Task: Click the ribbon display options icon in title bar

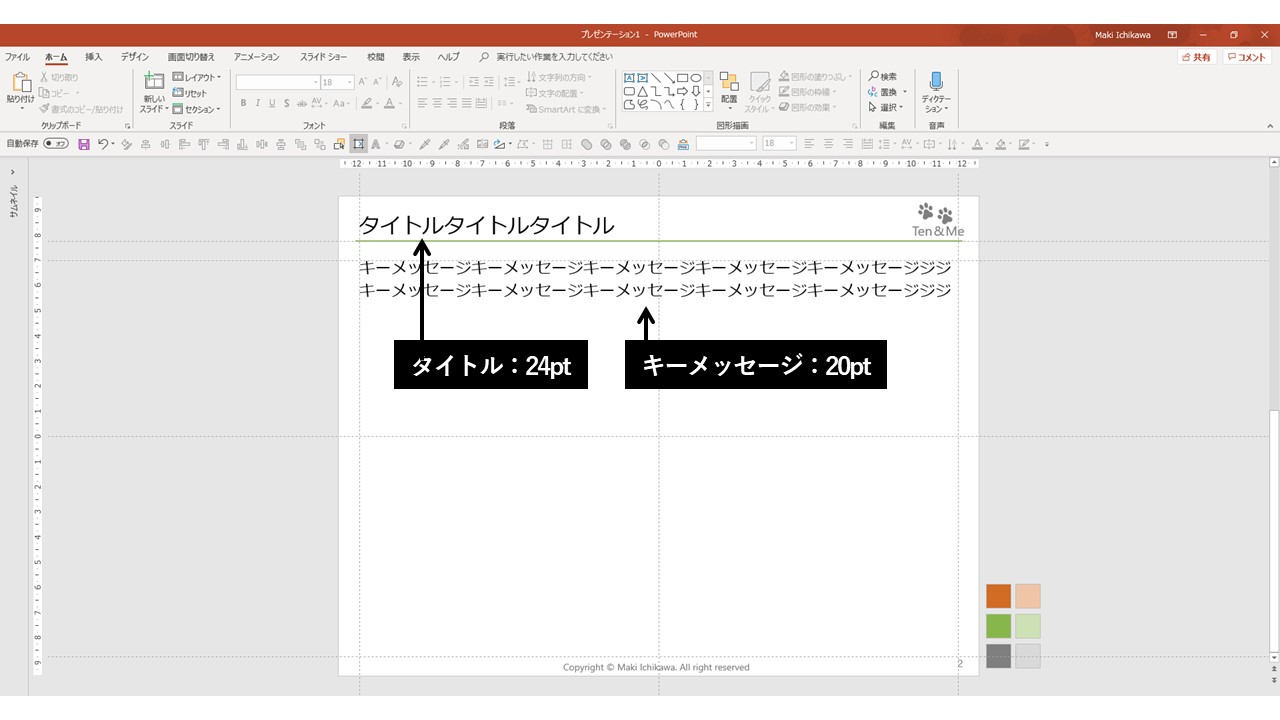Action: 1172,35
